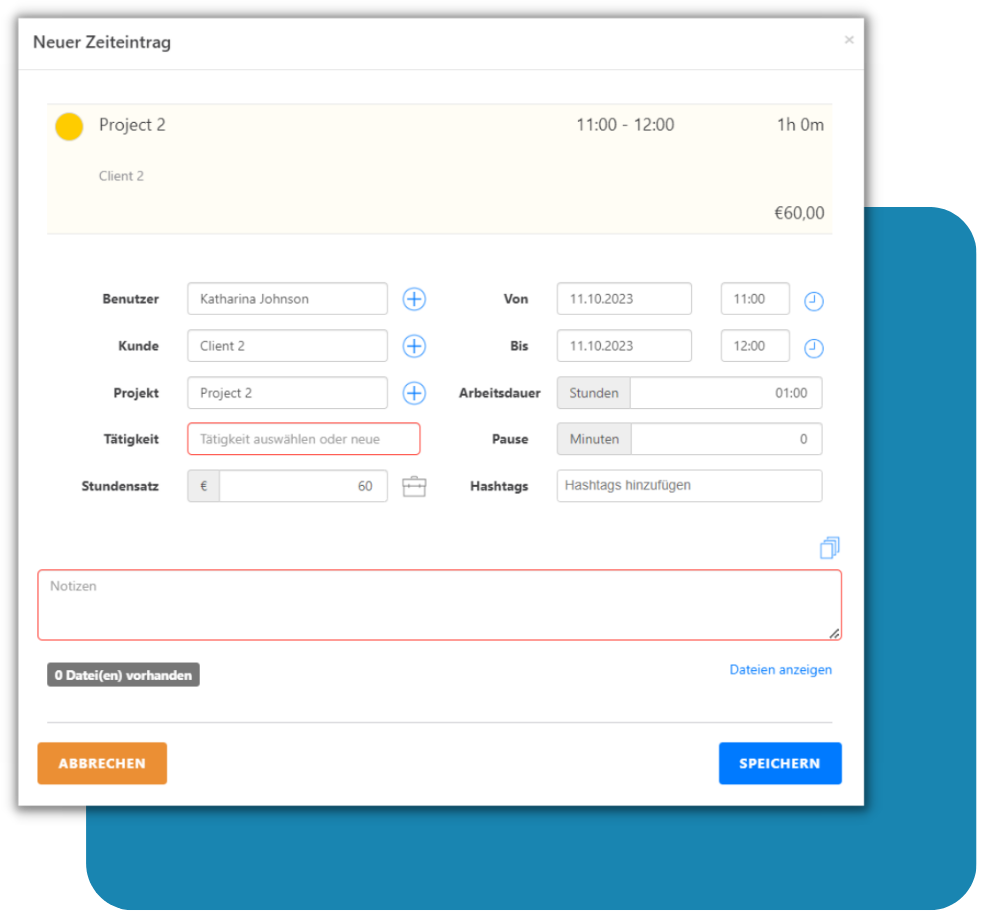Open the clock picker for Von time
Image resolution: width=995 pixels, height=918 pixels.
click(x=814, y=300)
